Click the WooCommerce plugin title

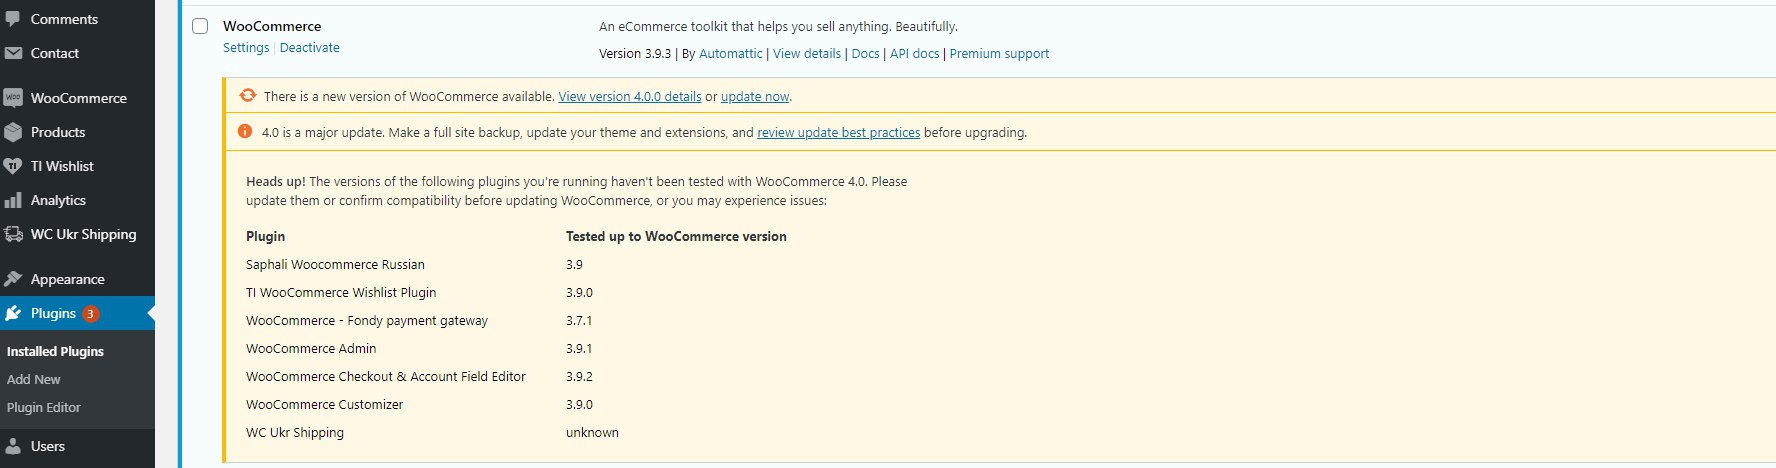tap(272, 26)
